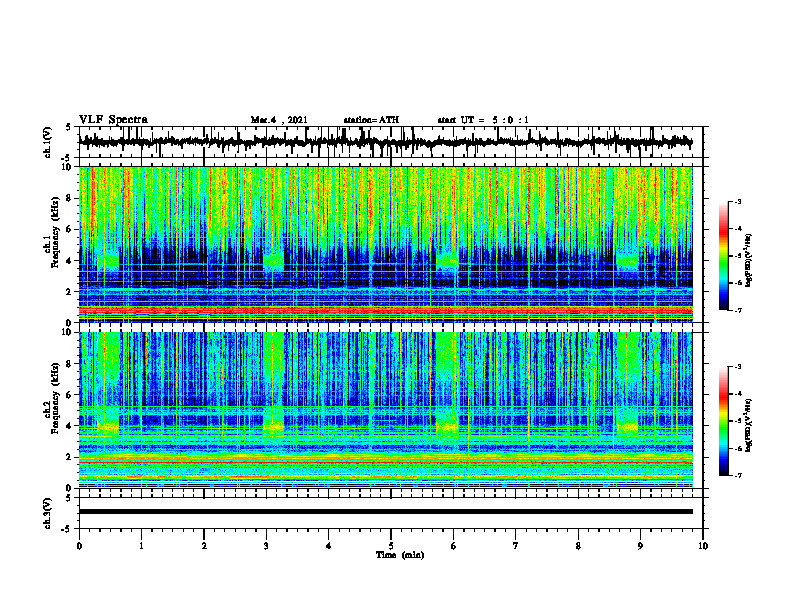Click the ch.1 voltage waveform trace

[385, 142]
